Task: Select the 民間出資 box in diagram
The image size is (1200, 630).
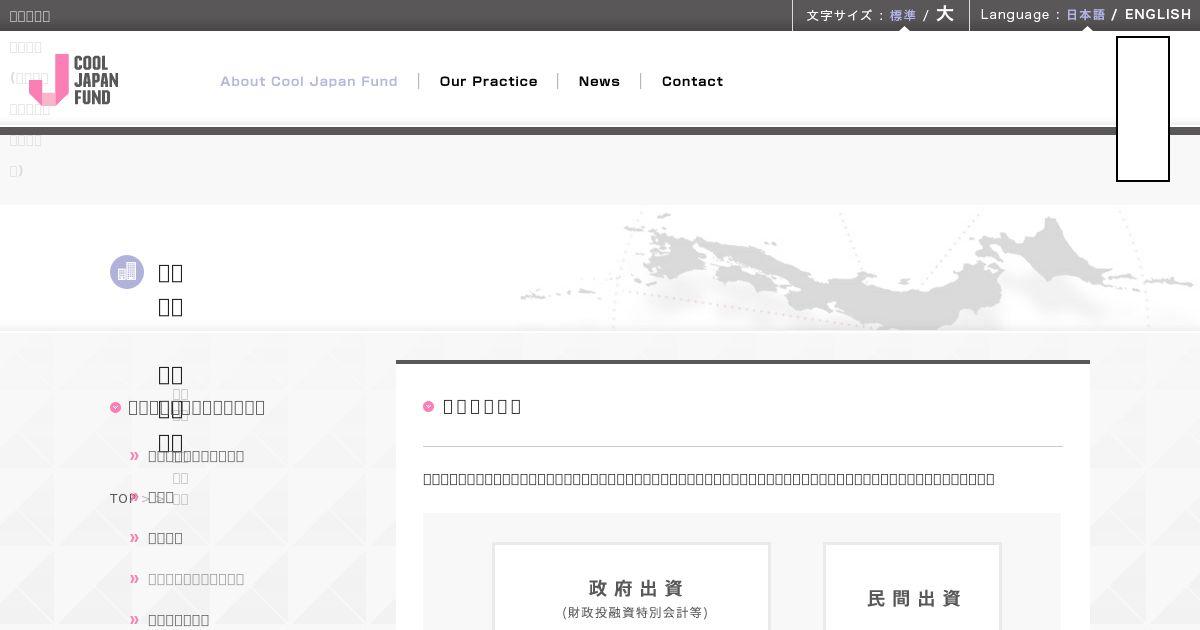Action: pos(912,587)
